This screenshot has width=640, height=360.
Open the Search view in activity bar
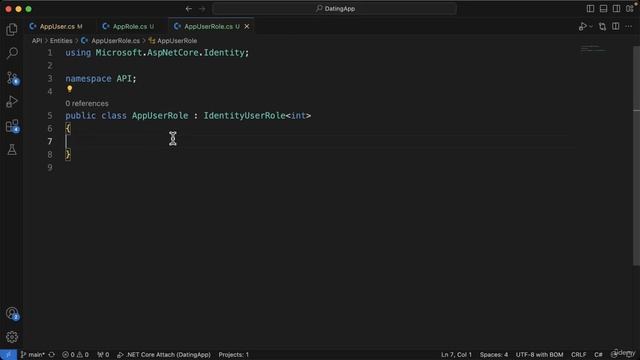12,53
